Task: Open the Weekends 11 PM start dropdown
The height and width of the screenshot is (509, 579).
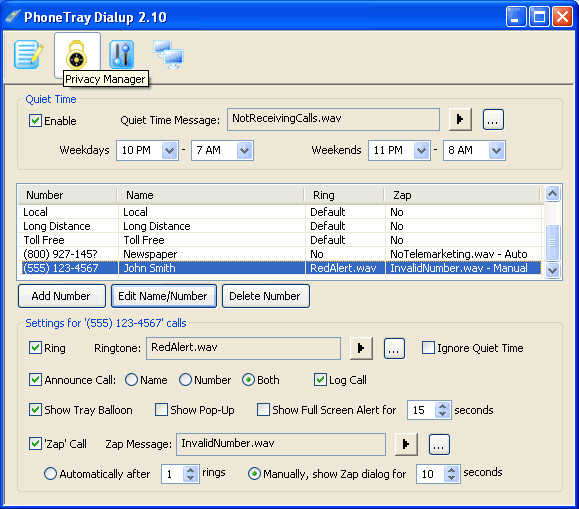Action: click(x=421, y=150)
